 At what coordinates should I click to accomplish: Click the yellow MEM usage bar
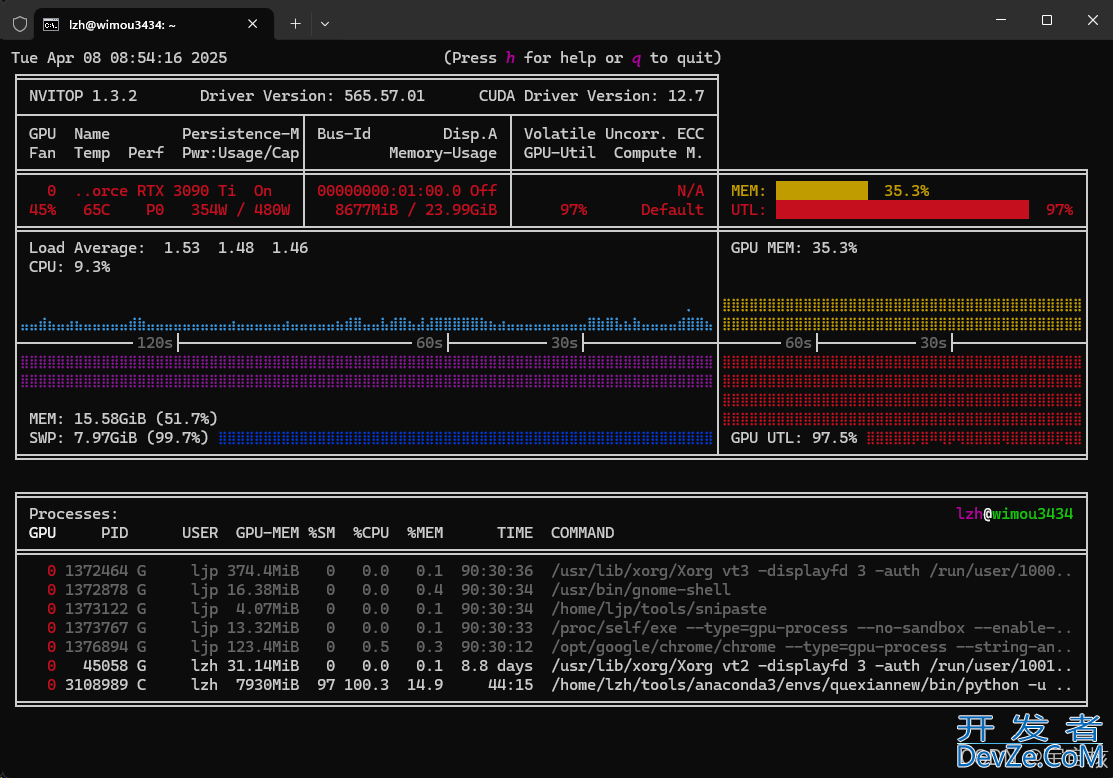[x=822, y=190]
